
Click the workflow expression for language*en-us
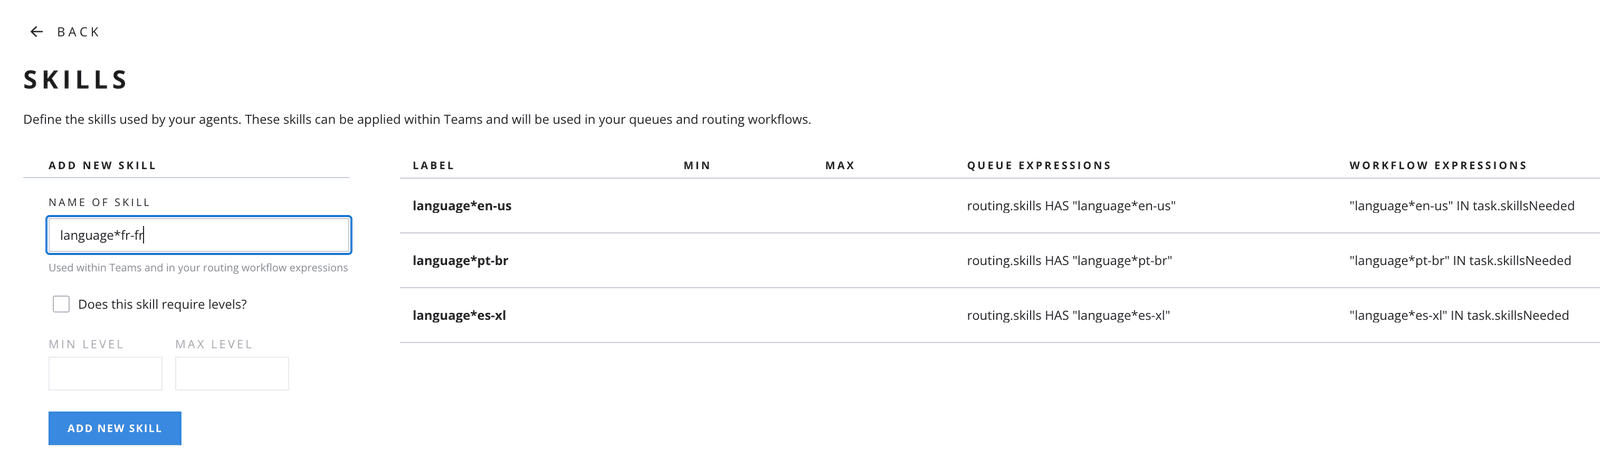[1462, 206]
